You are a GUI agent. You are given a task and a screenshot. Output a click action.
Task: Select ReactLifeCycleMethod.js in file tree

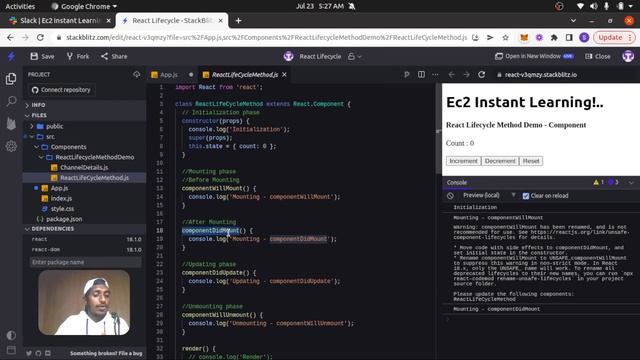click(x=84, y=178)
